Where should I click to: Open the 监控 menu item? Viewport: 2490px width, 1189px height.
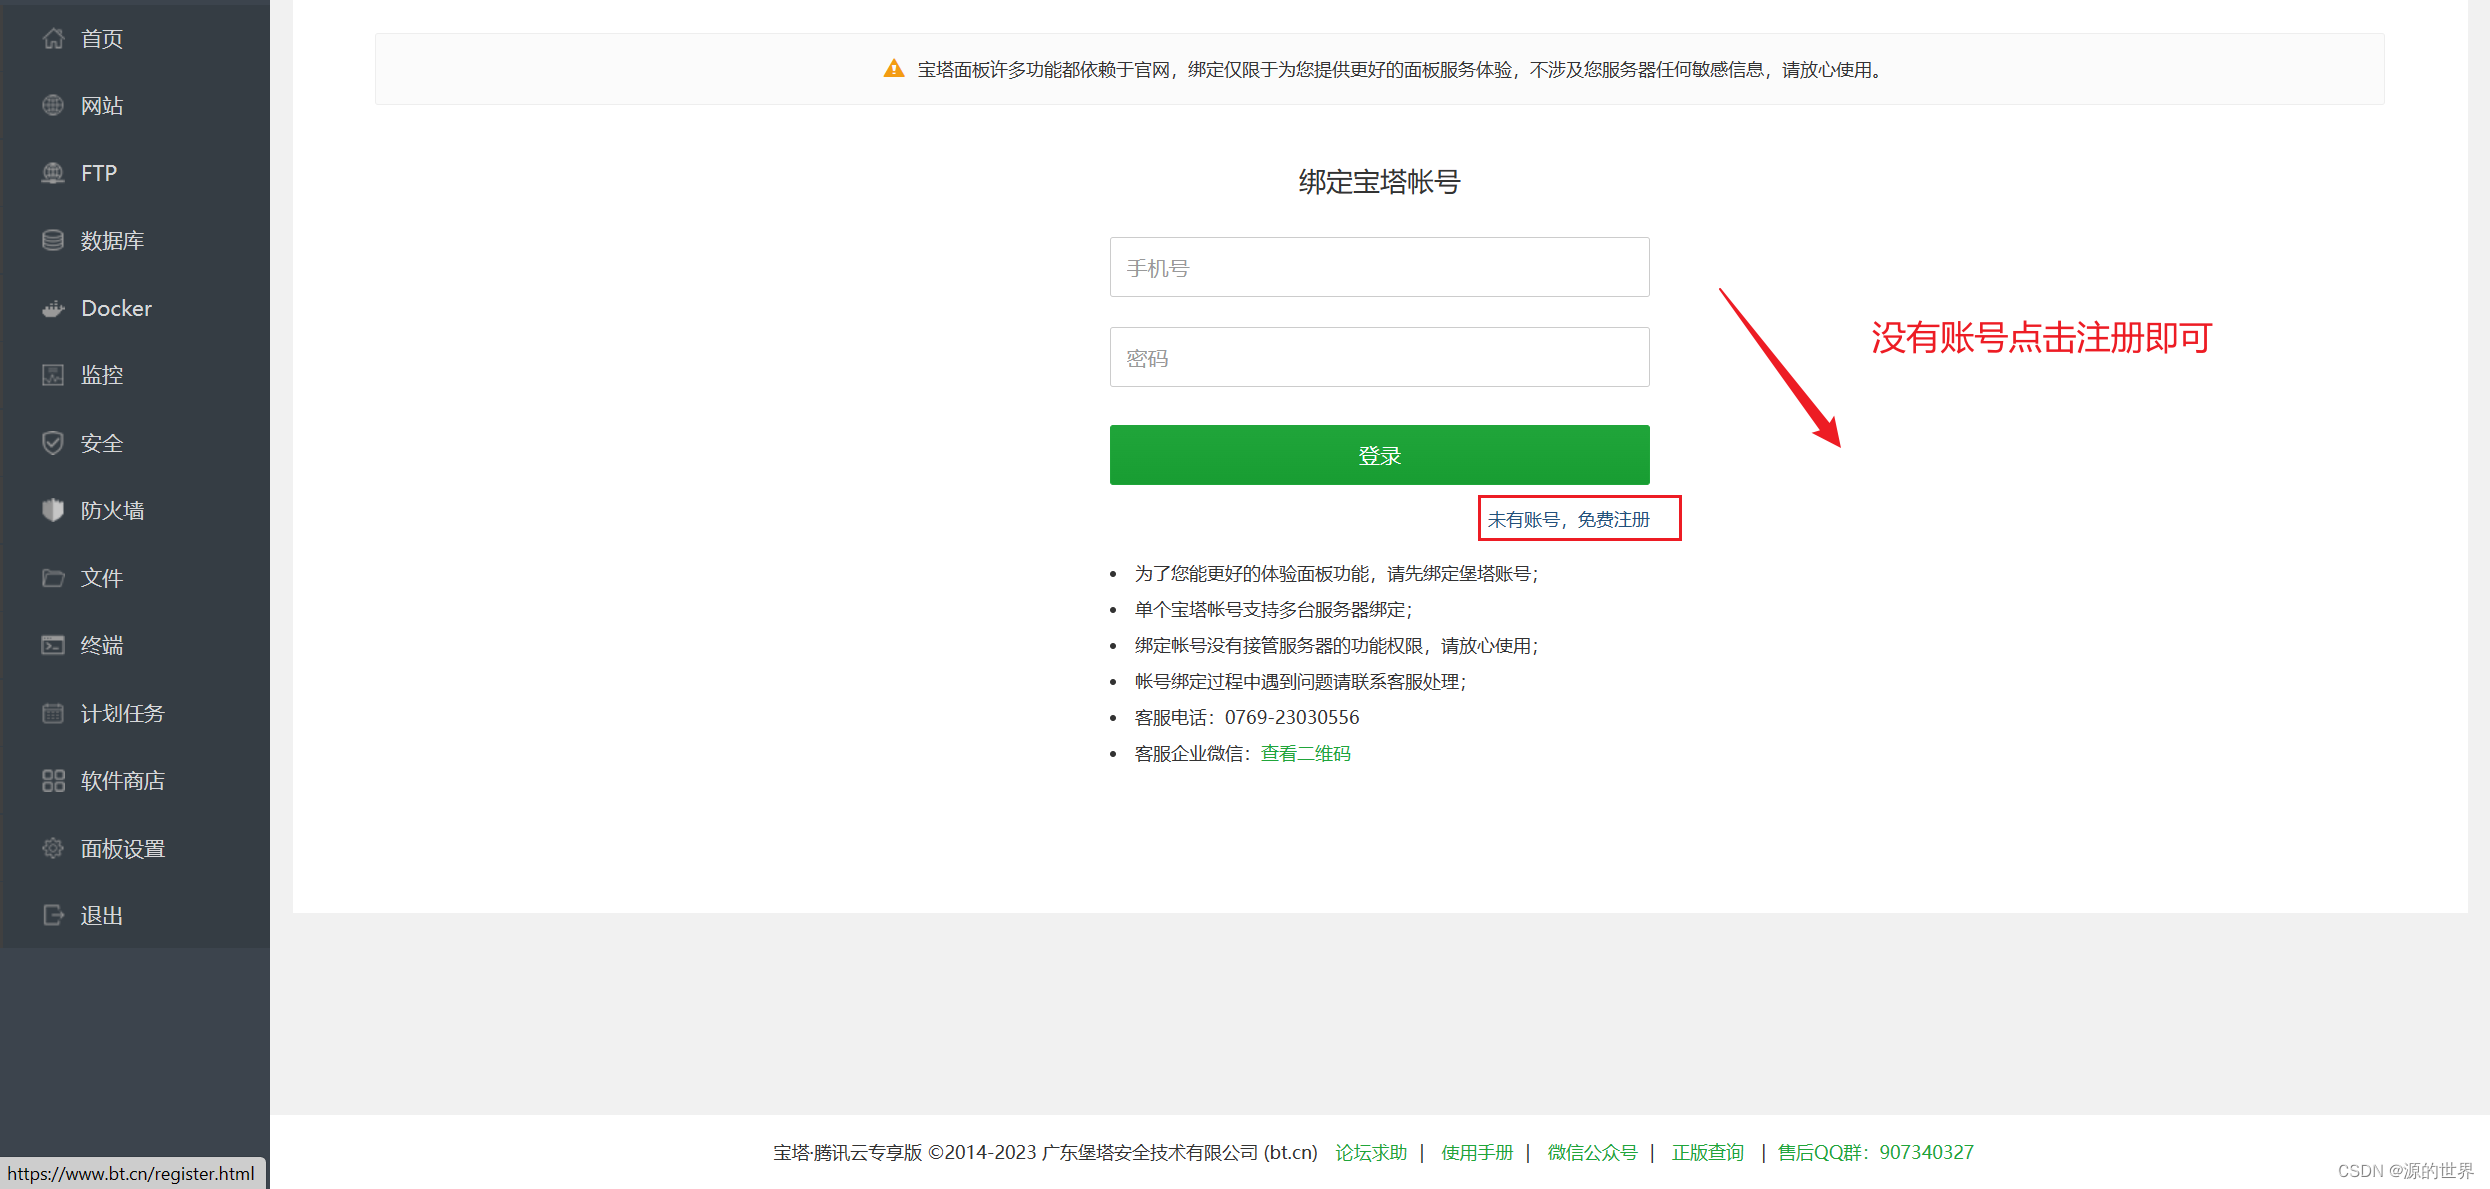pos(135,375)
